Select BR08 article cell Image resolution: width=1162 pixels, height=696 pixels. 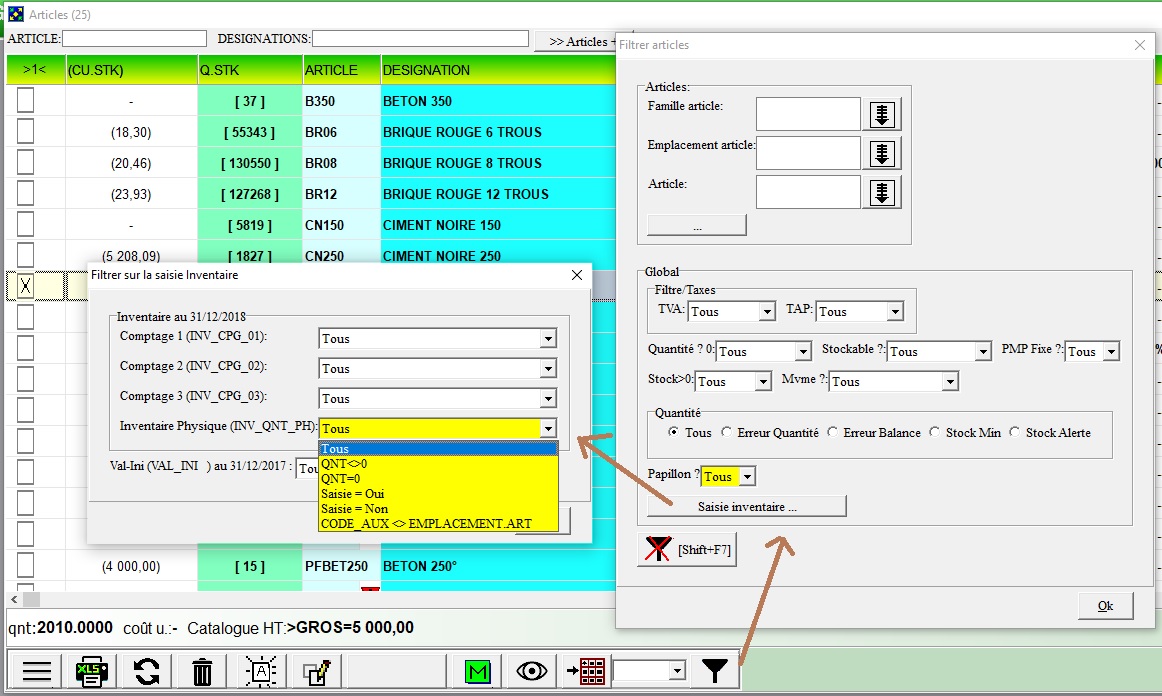(342, 162)
